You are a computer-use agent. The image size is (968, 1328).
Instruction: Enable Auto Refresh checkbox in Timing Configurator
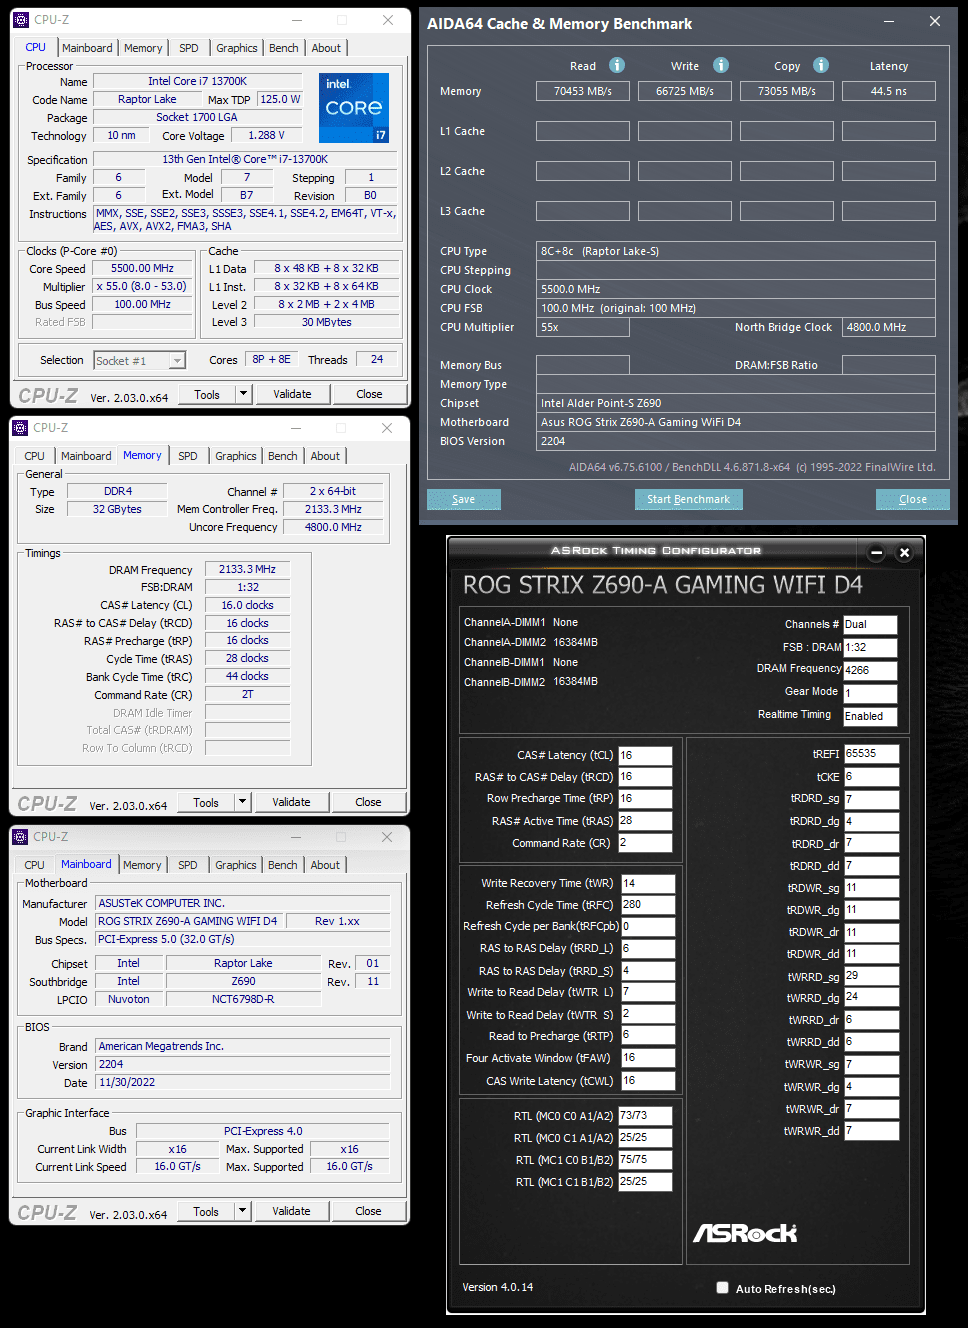coord(722,1288)
